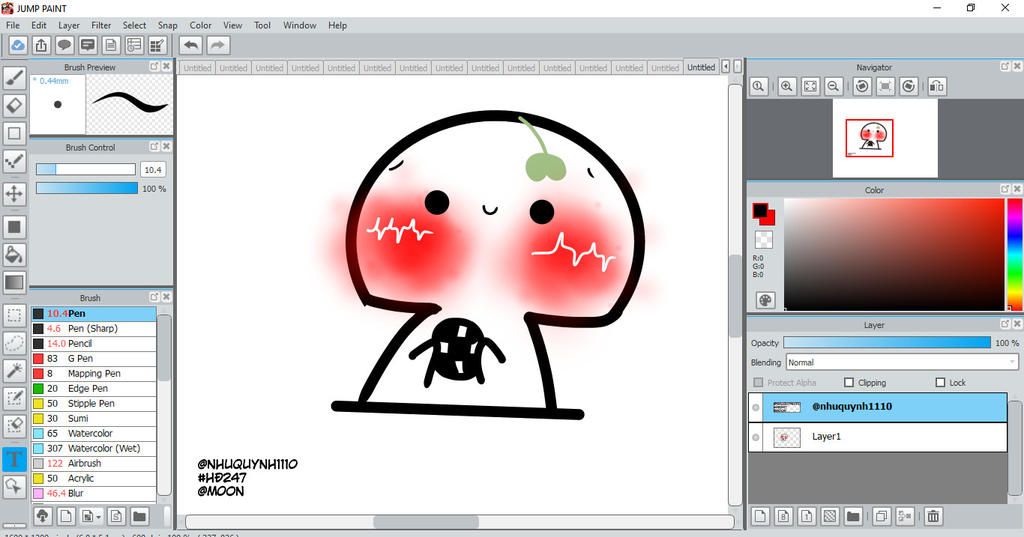The image size is (1024, 537).
Task: Select the Text tool
Action: coord(14,458)
